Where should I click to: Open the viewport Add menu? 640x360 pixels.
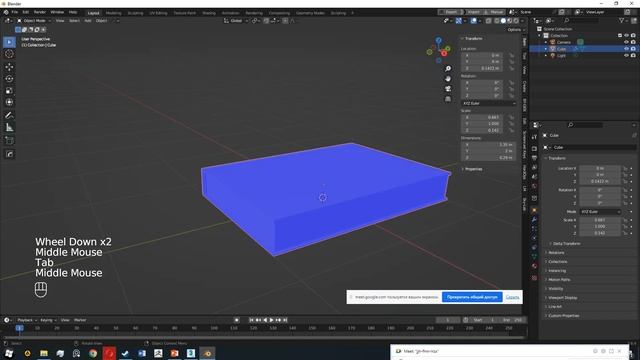(88, 20)
